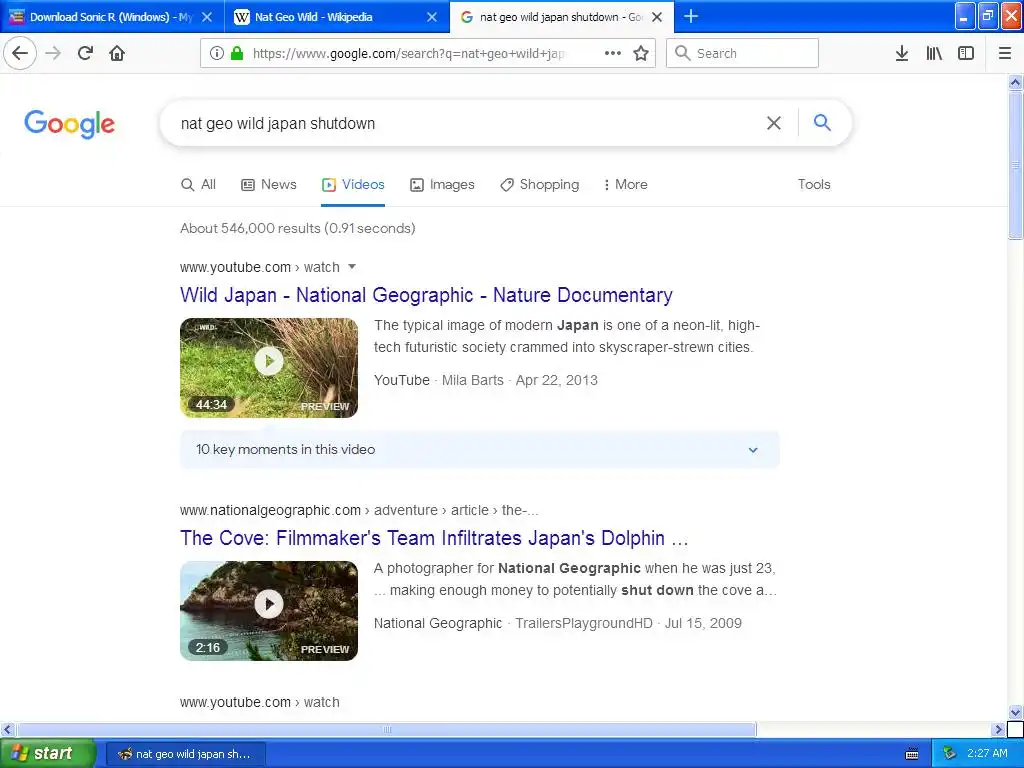Click the TrailersPlaygroundHD uploader name
This screenshot has width=1024, height=768.
click(x=584, y=623)
